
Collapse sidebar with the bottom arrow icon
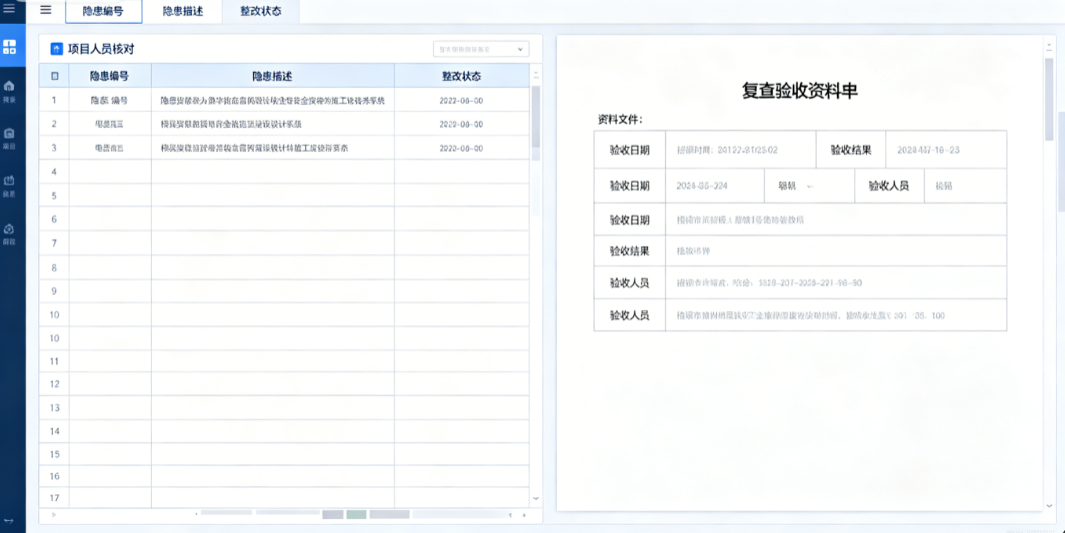coord(10,520)
